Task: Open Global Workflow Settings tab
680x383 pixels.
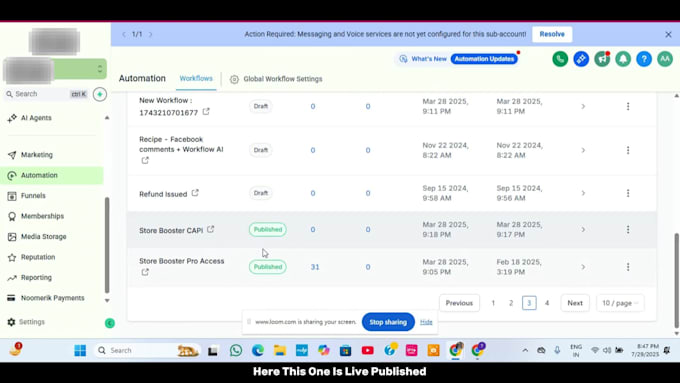Action: pyautogui.click(x=276, y=79)
